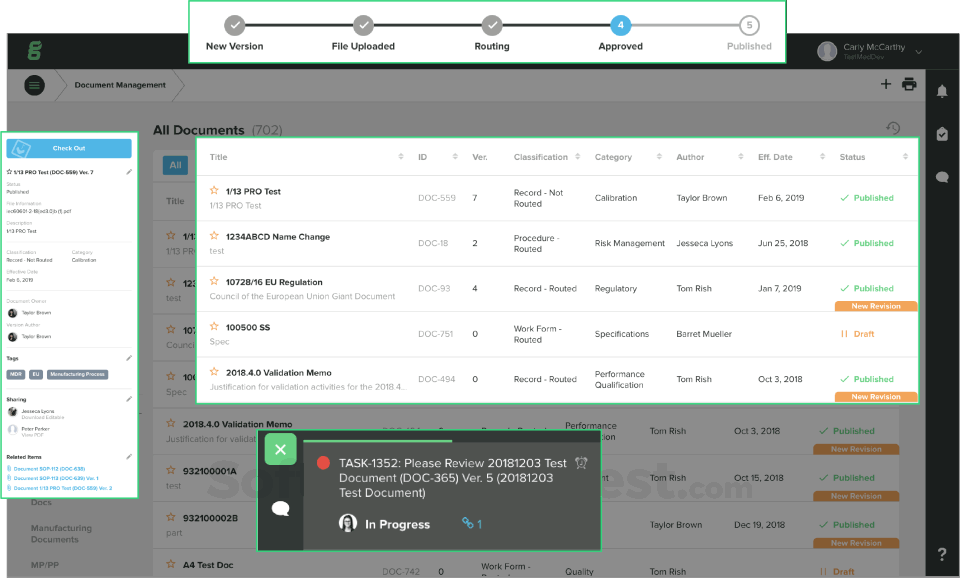Star the 10728/16 EU Regulation document

click(x=214, y=281)
